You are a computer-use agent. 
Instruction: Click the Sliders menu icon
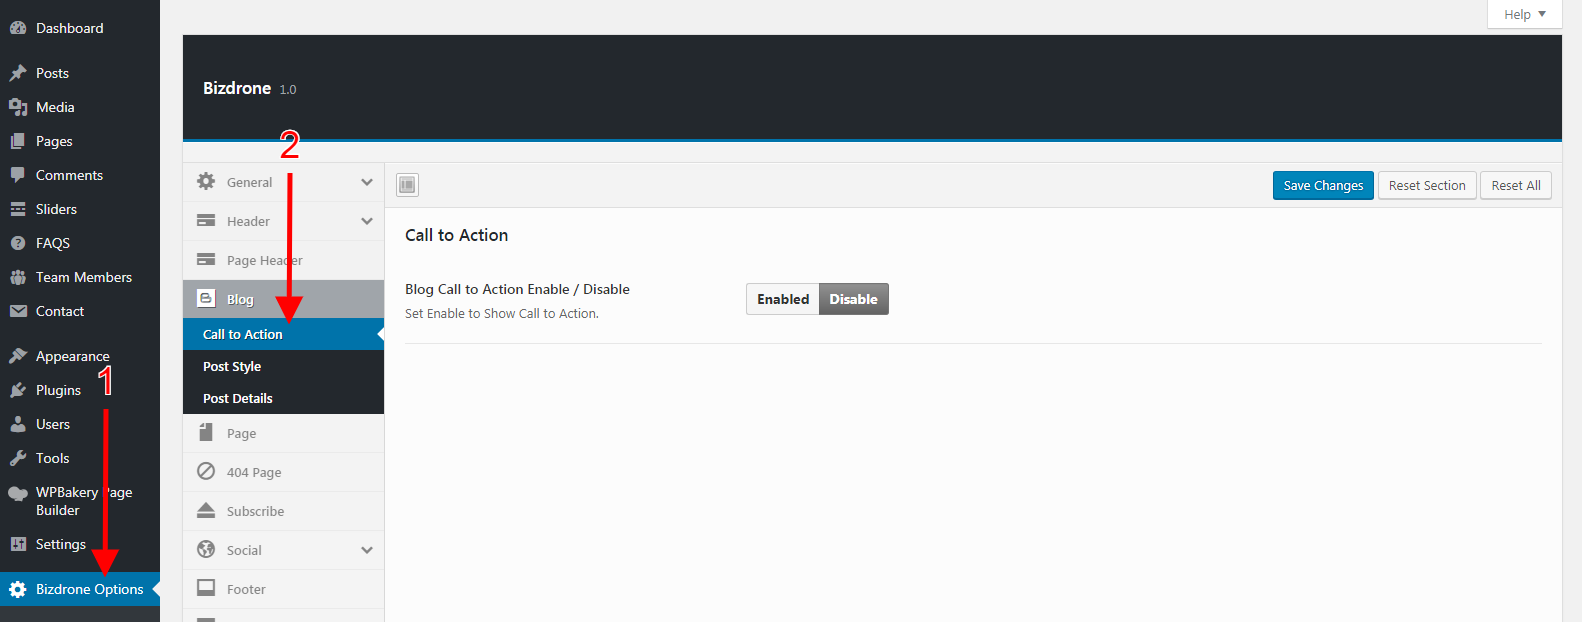pyautogui.click(x=18, y=209)
